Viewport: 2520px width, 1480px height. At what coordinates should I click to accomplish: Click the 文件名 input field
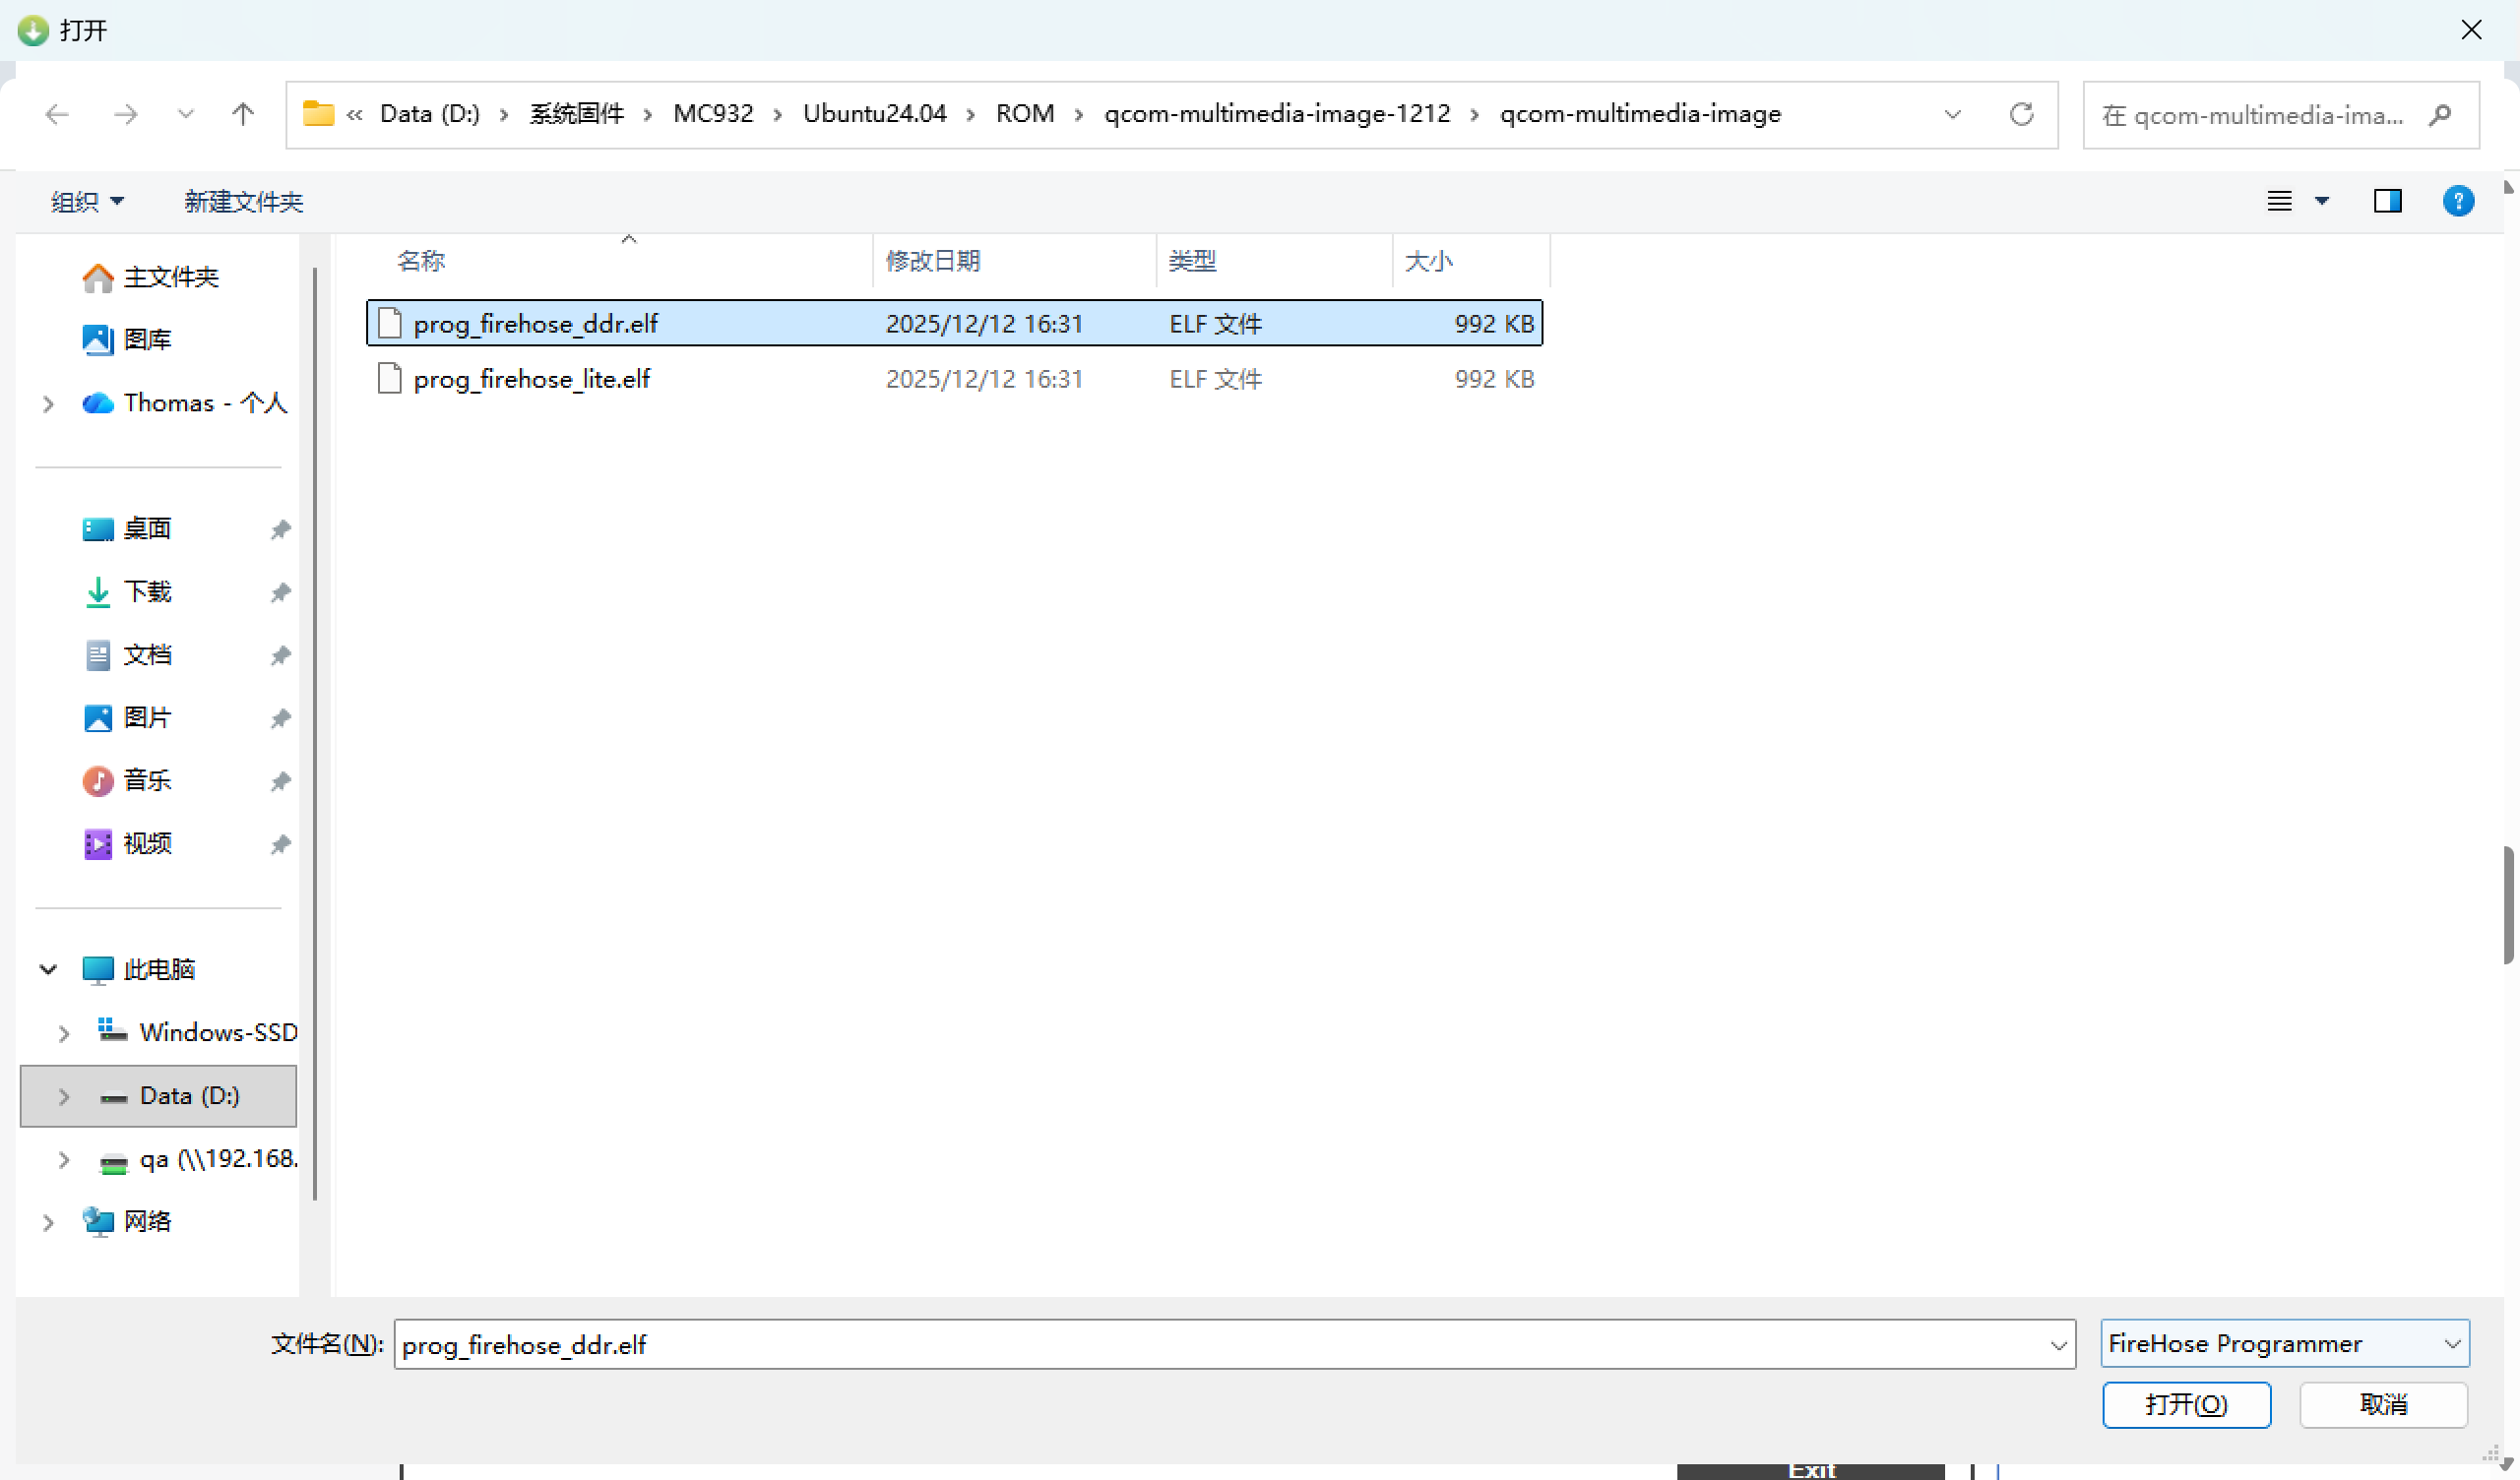tap(1200, 1344)
